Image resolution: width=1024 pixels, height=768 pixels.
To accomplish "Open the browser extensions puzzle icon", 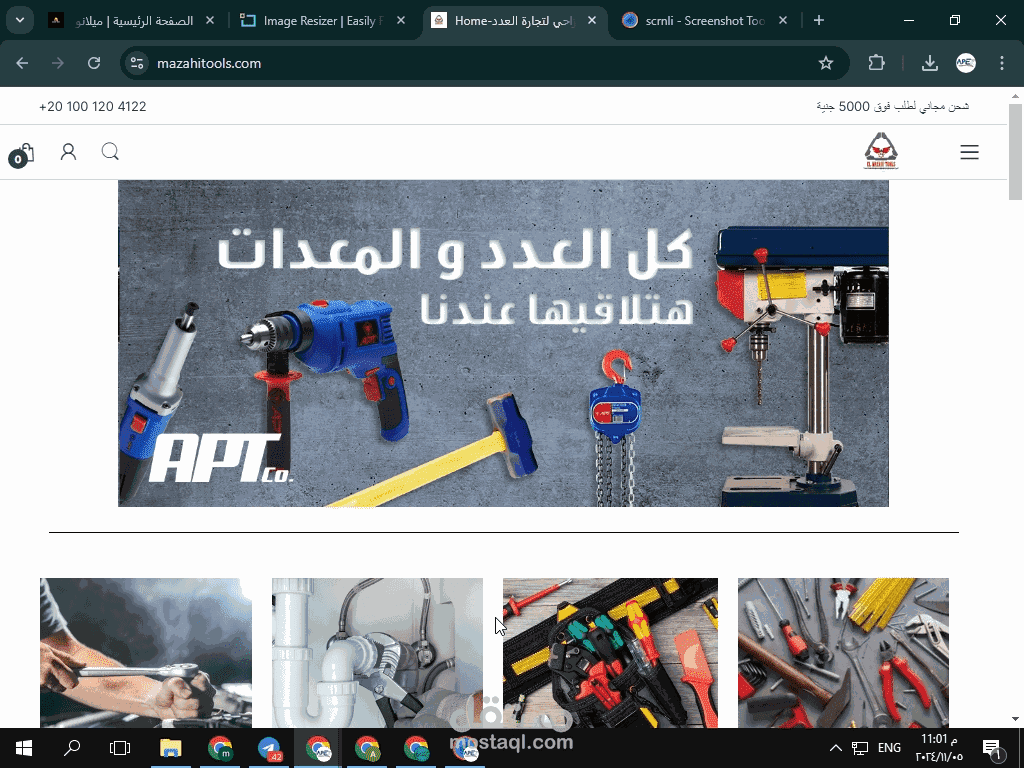I will pyautogui.click(x=876, y=63).
